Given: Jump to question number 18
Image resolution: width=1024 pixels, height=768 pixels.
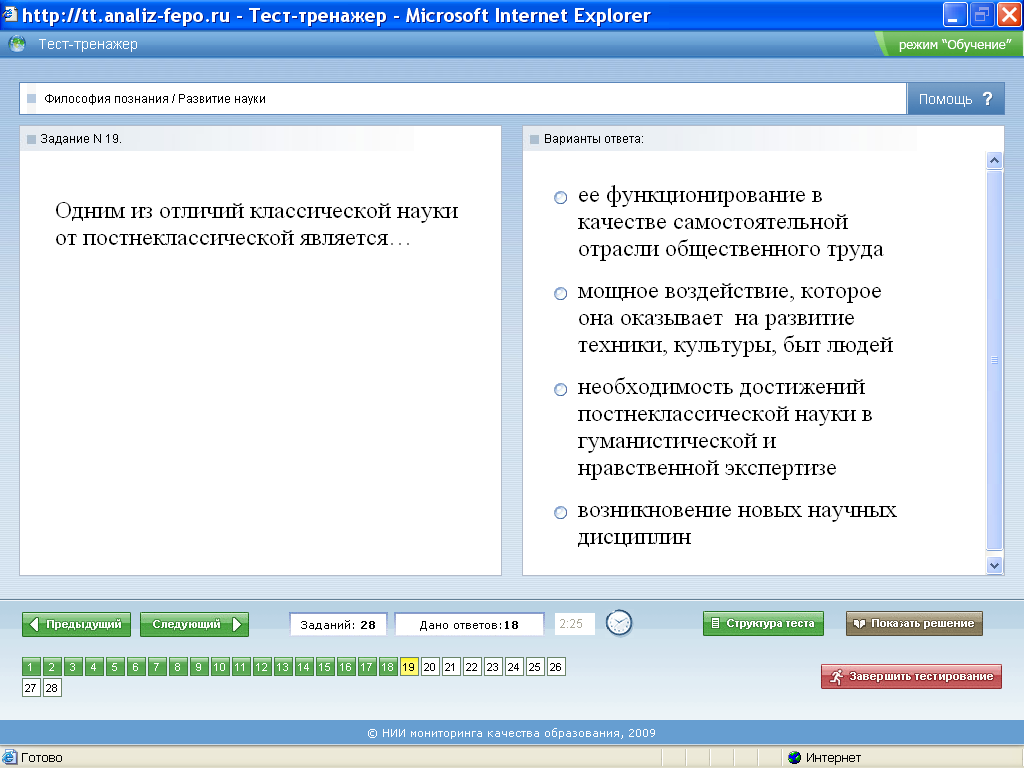Looking at the screenshot, I should click(387, 667).
